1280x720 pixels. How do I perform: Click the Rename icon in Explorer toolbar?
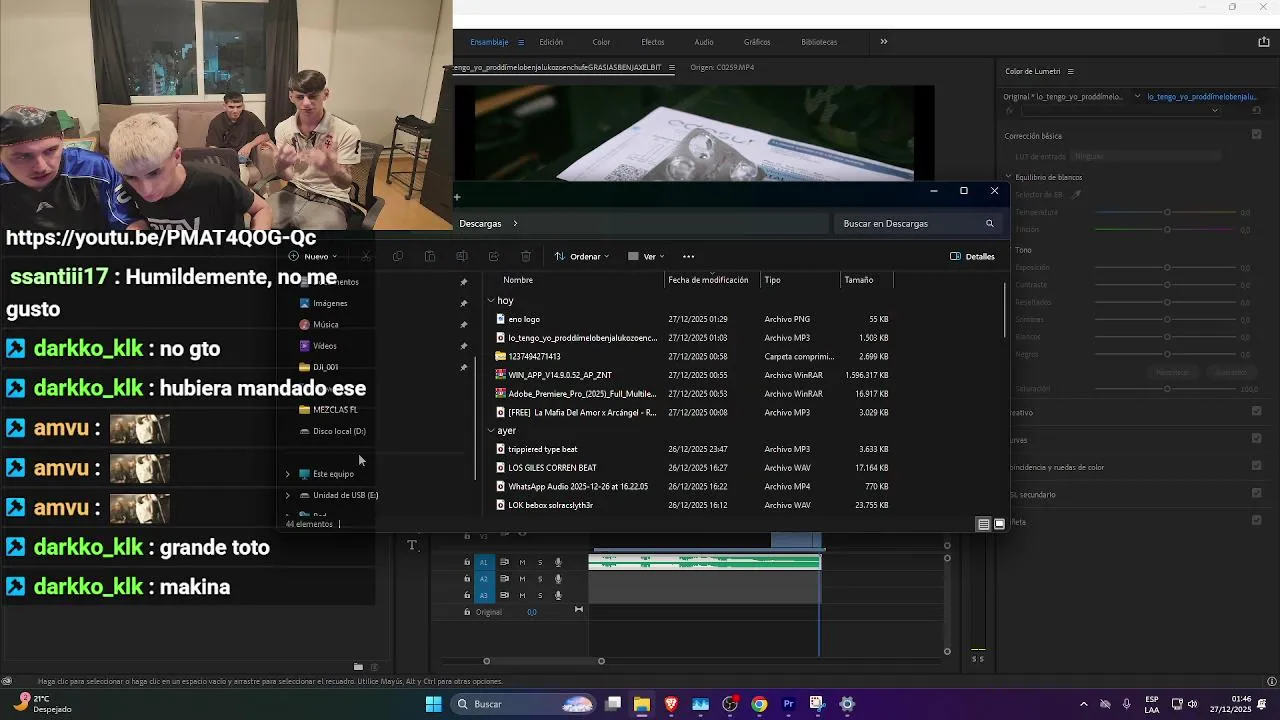[462, 256]
